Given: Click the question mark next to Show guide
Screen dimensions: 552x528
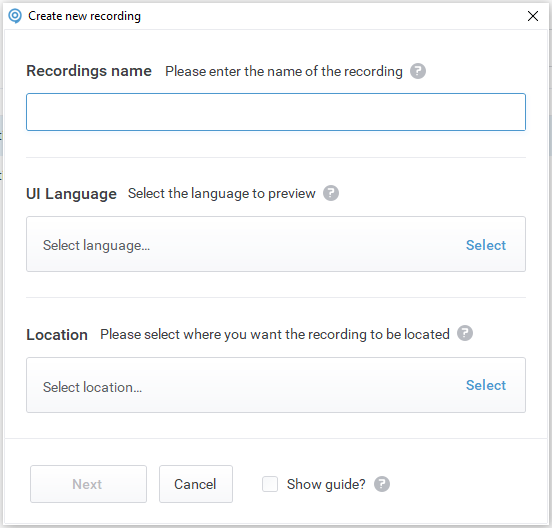Looking at the screenshot, I should click(x=382, y=484).
